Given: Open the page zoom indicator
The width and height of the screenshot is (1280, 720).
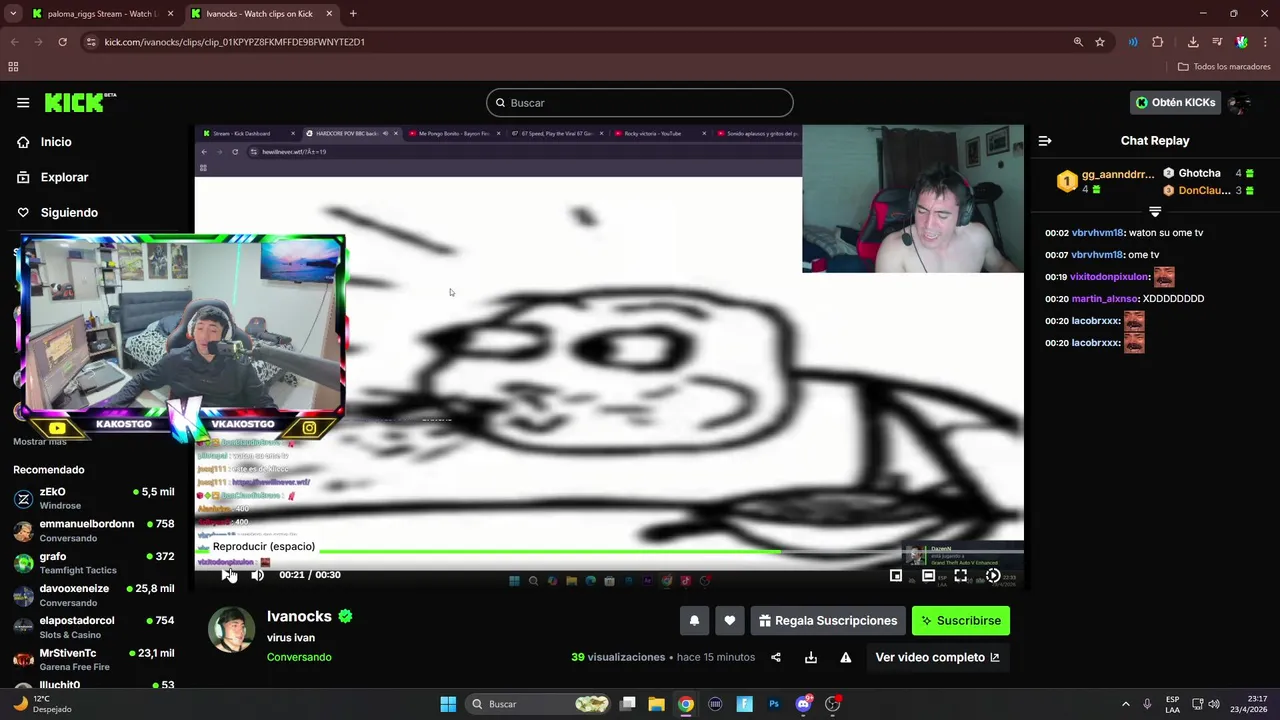Looking at the screenshot, I should pyautogui.click(x=1078, y=42).
